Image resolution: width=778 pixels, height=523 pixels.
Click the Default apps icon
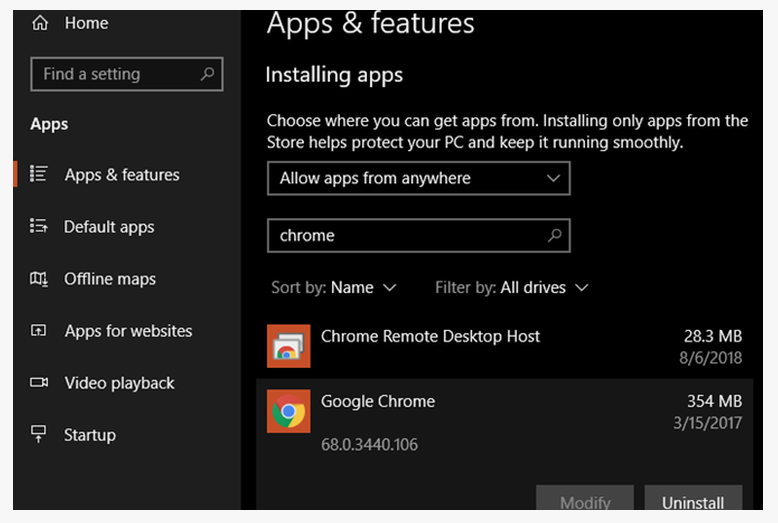pos(39,226)
